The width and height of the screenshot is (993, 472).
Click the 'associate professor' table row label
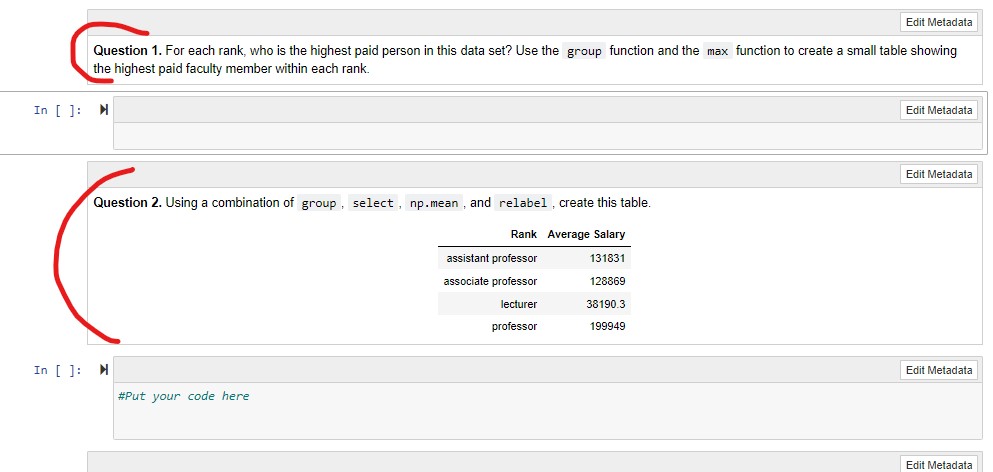tap(490, 281)
